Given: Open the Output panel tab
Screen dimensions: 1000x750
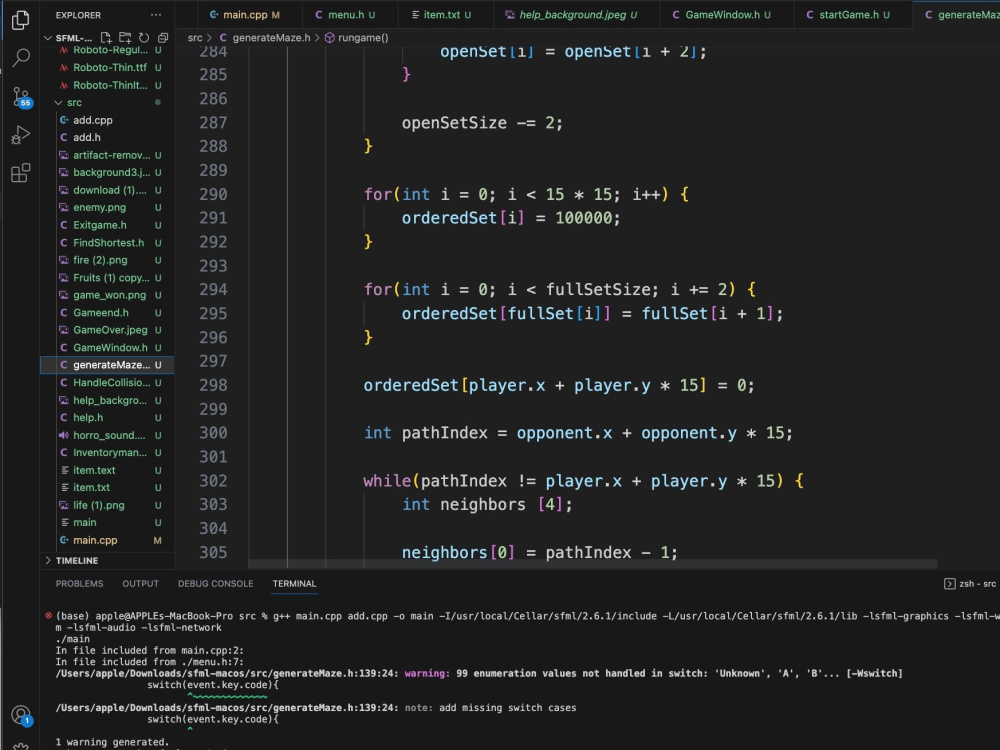Looking at the screenshot, I should [140, 584].
